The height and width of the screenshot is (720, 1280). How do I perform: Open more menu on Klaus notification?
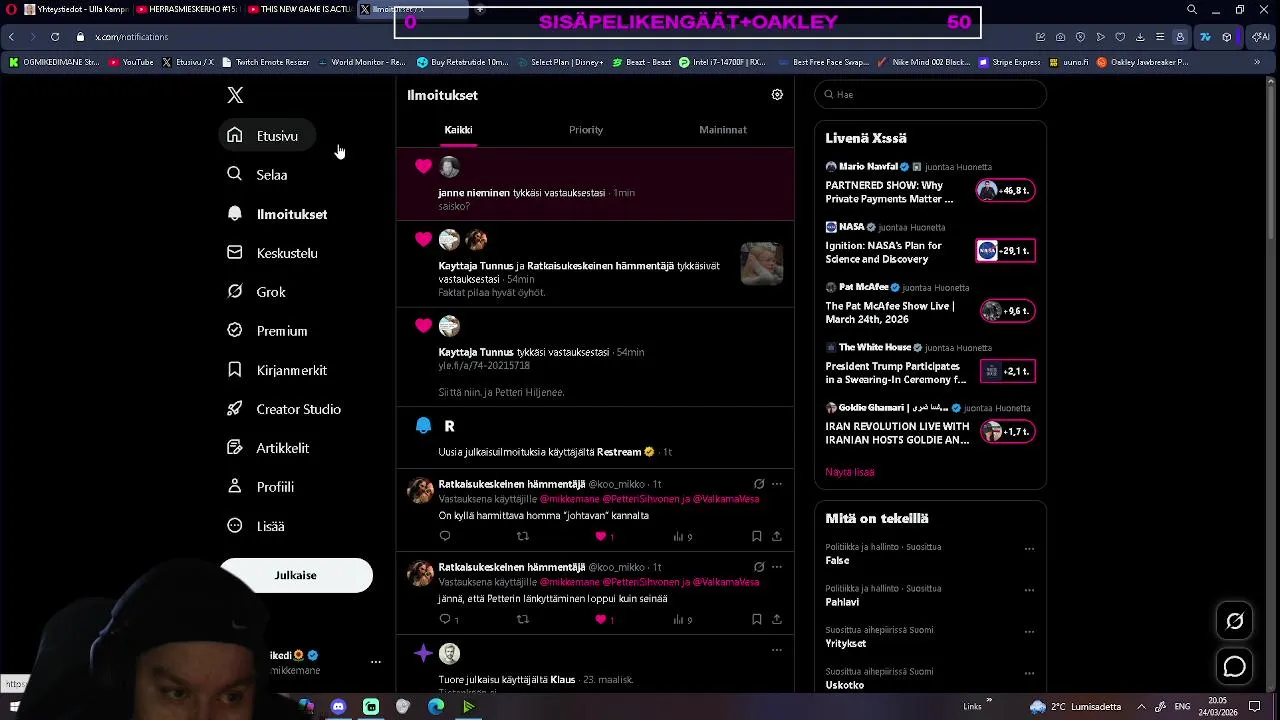[x=777, y=650]
